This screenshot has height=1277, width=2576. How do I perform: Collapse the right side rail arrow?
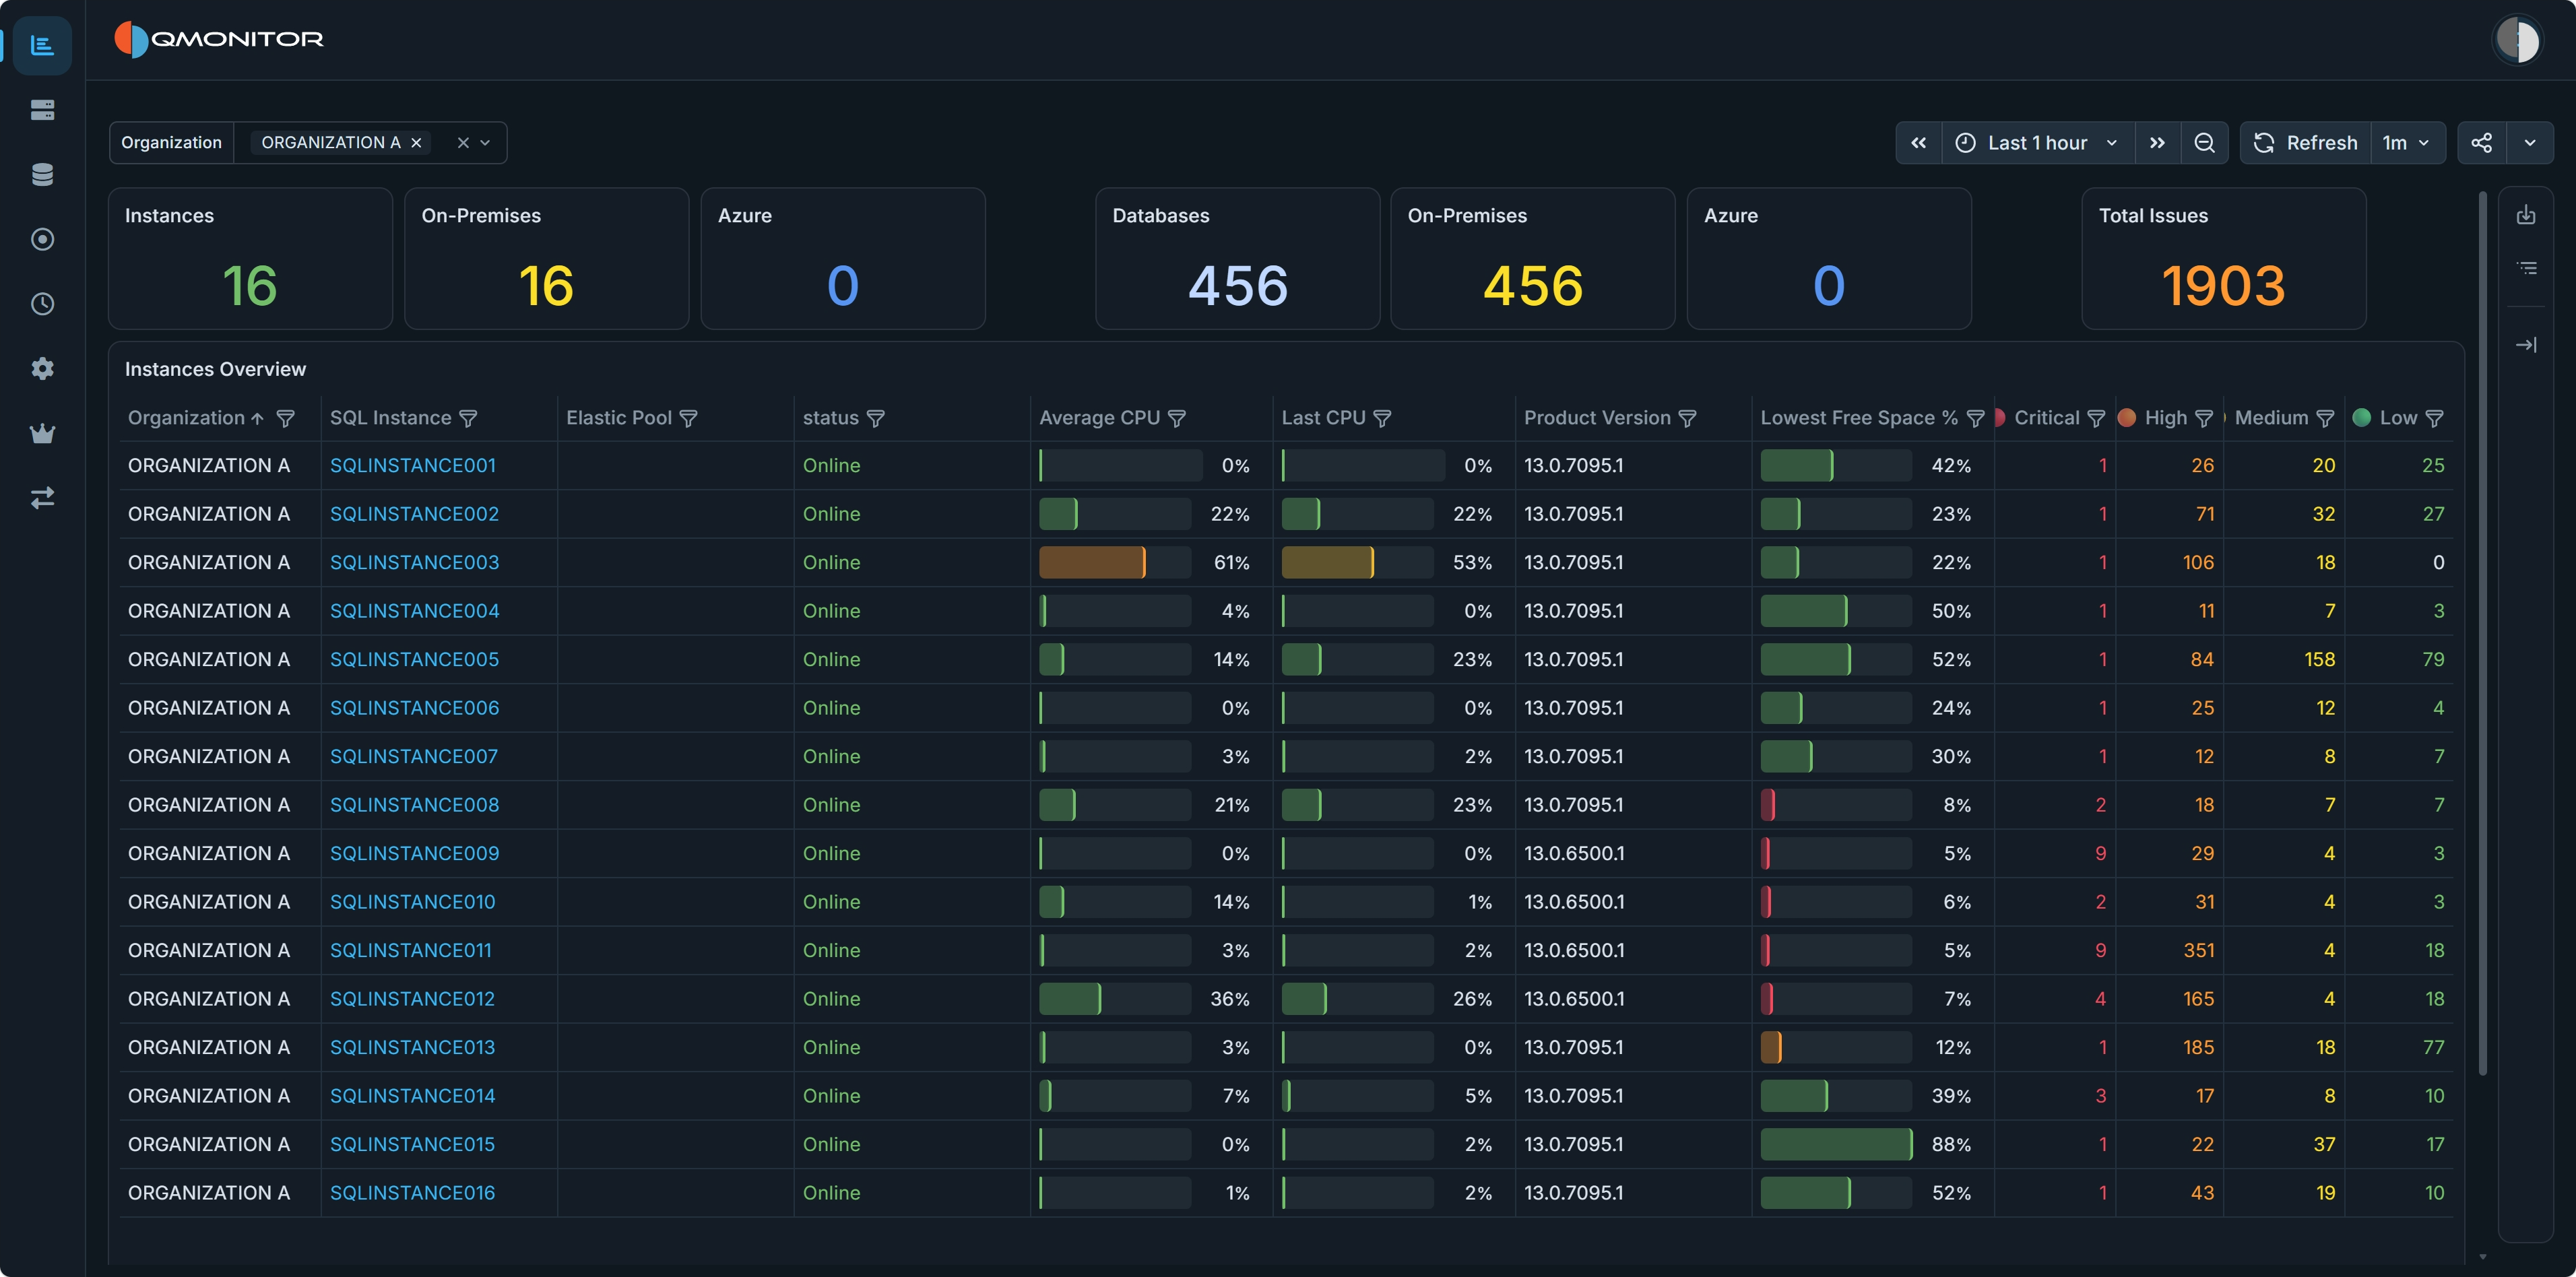(x=2526, y=345)
